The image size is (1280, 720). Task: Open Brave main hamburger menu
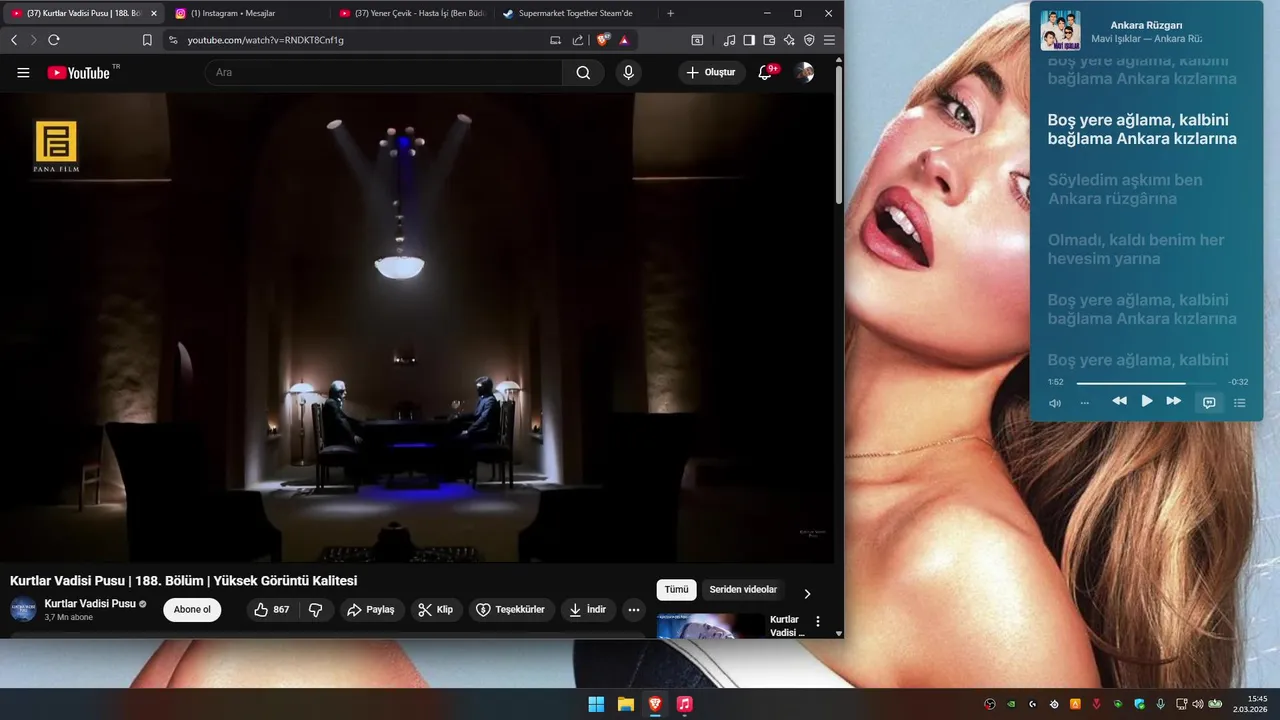pos(829,40)
